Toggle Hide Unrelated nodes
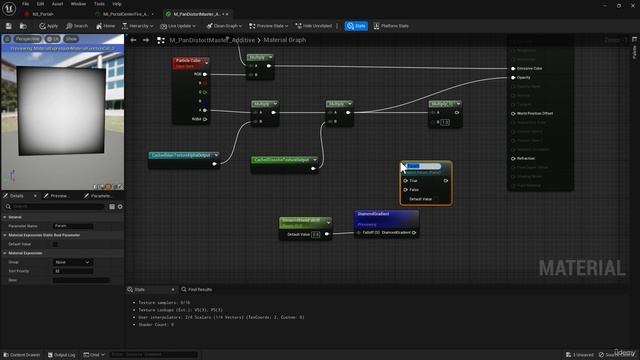The width and height of the screenshot is (640, 360). (313, 26)
